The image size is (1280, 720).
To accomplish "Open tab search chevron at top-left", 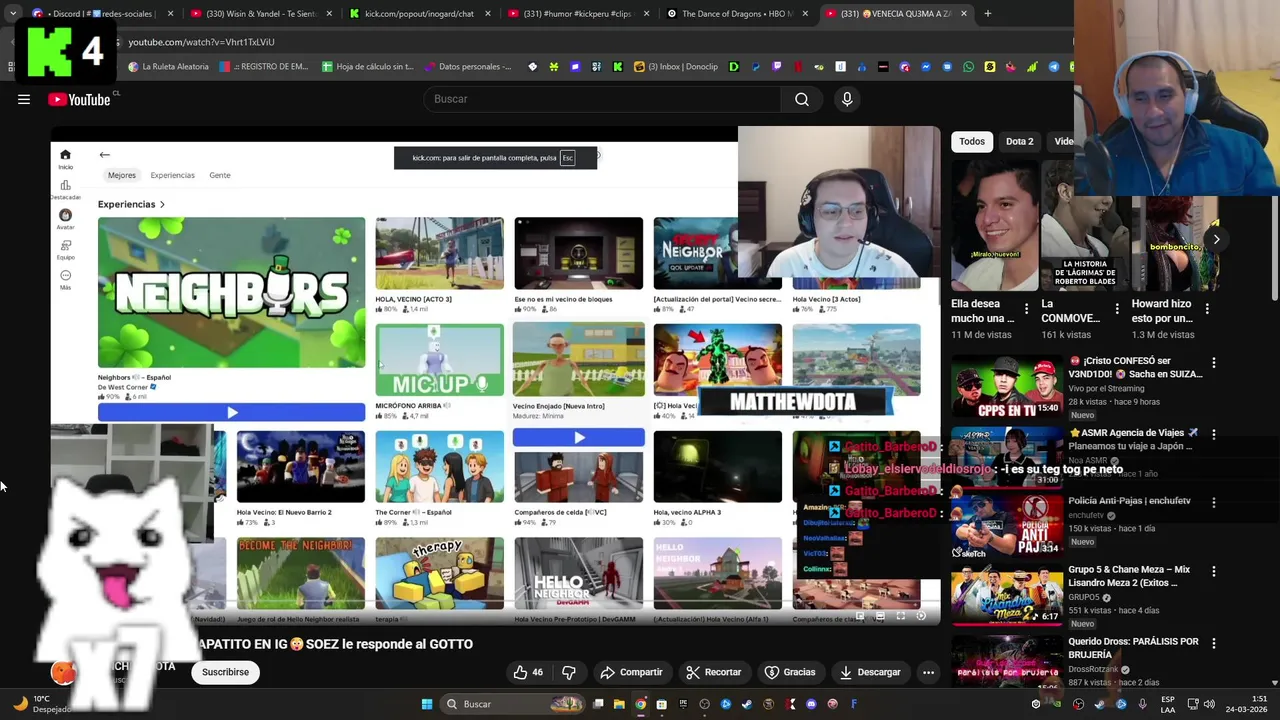I will [12, 14].
